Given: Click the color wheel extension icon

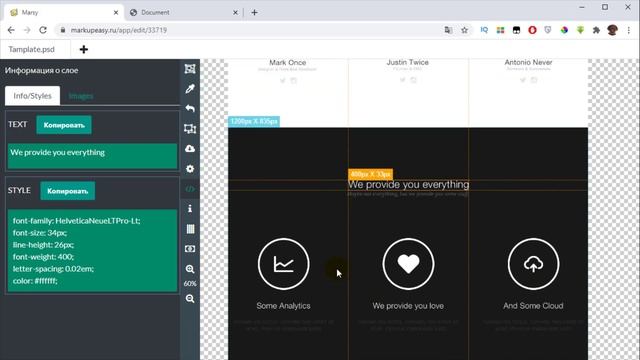Looking at the screenshot, I should [564, 30].
